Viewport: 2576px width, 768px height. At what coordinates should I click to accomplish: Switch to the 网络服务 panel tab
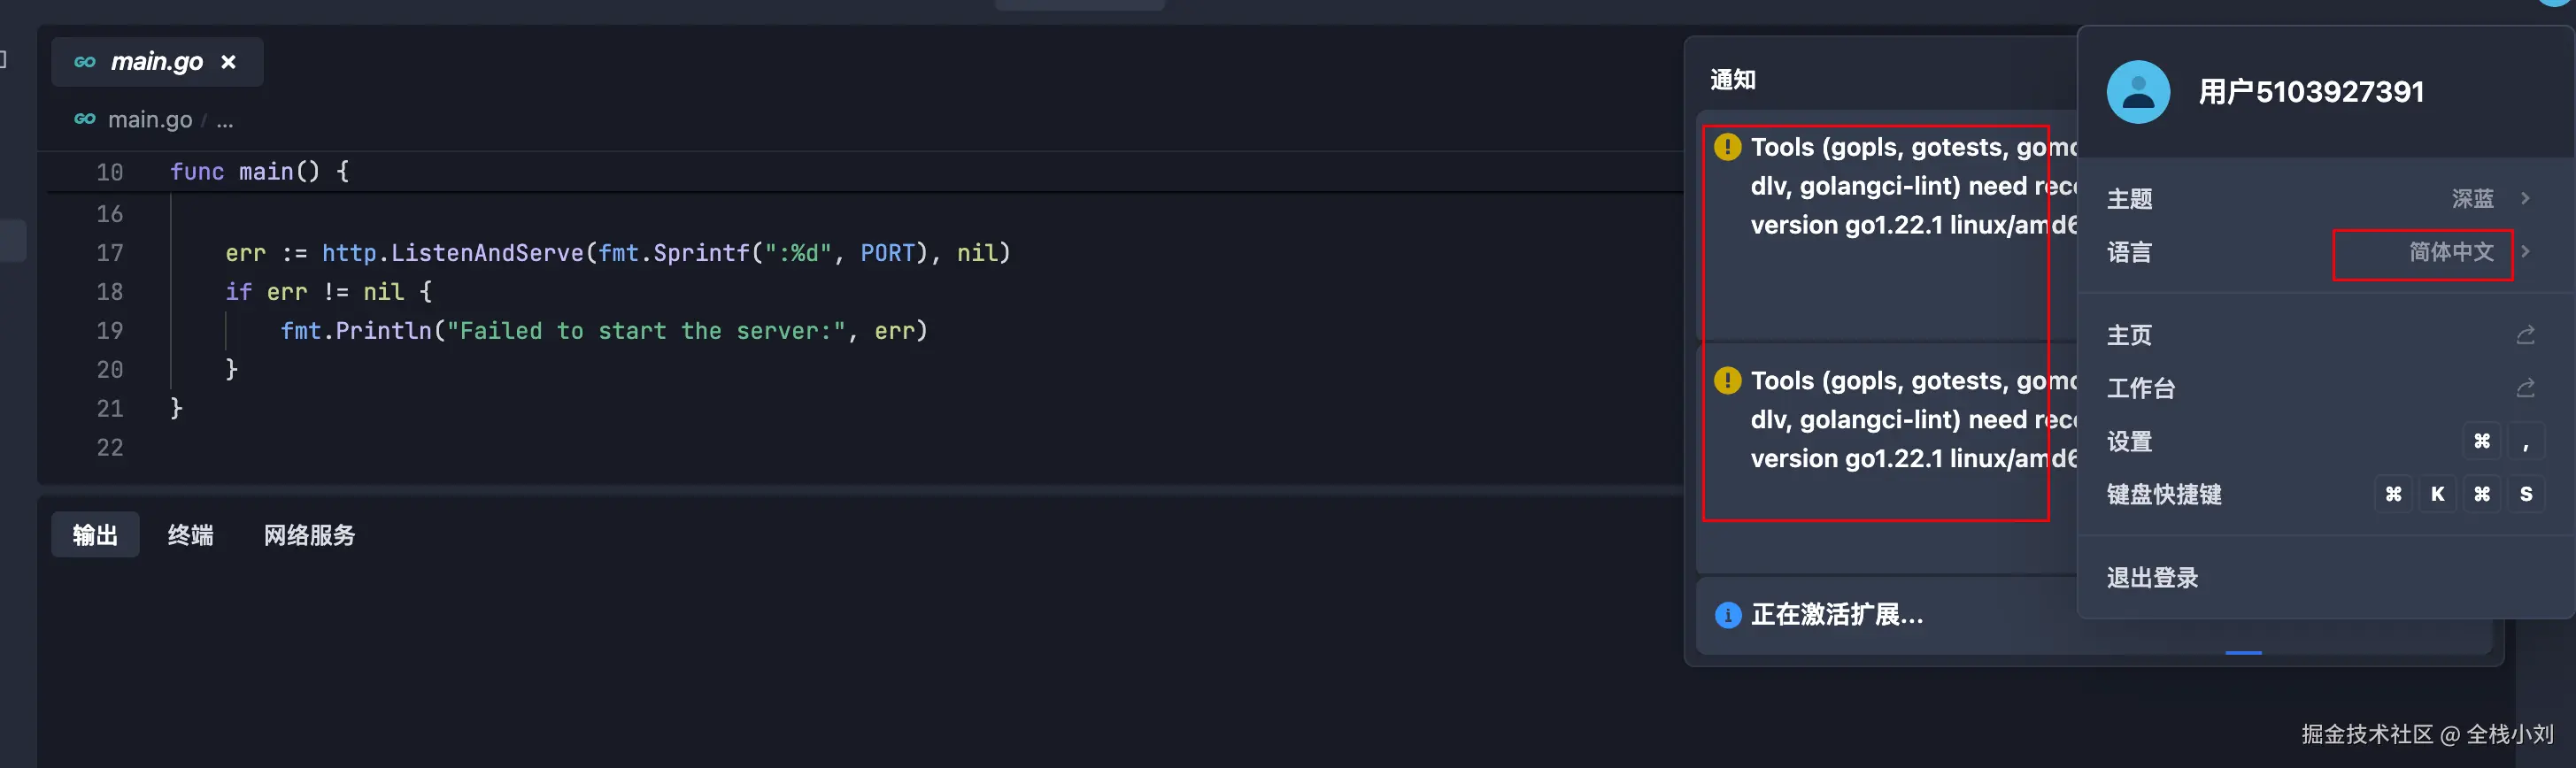309,535
